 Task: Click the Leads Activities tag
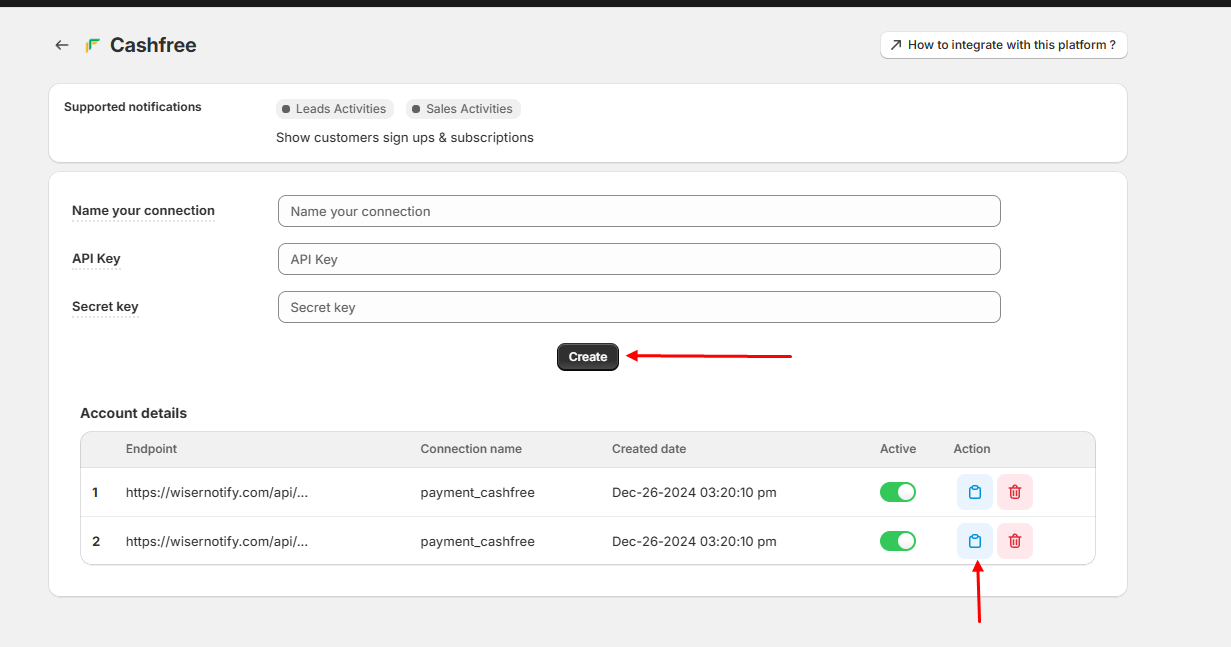pyautogui.click(x=335, y=109)
